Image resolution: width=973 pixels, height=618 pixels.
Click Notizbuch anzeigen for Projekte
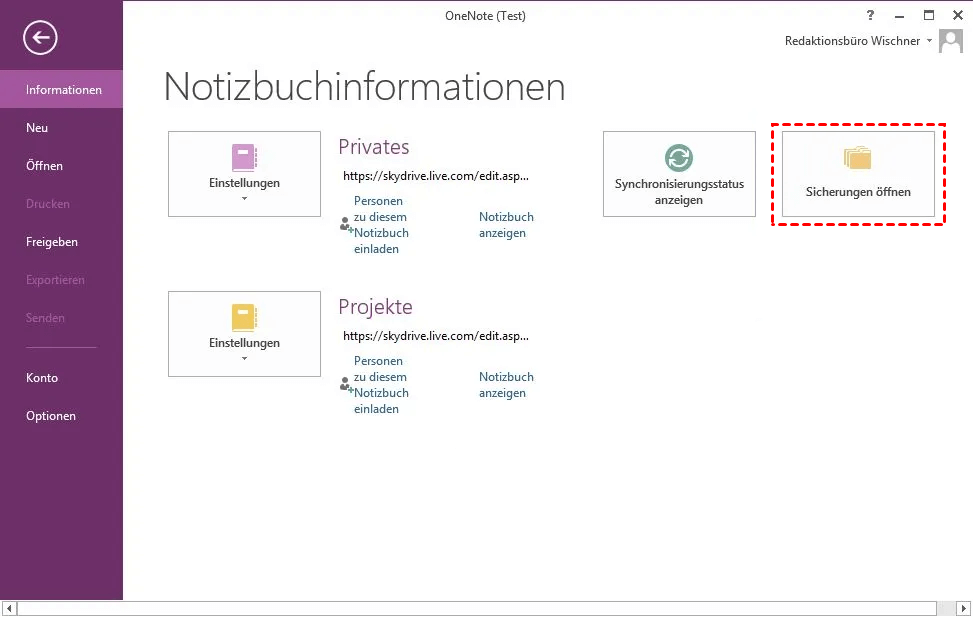point(506,385)
